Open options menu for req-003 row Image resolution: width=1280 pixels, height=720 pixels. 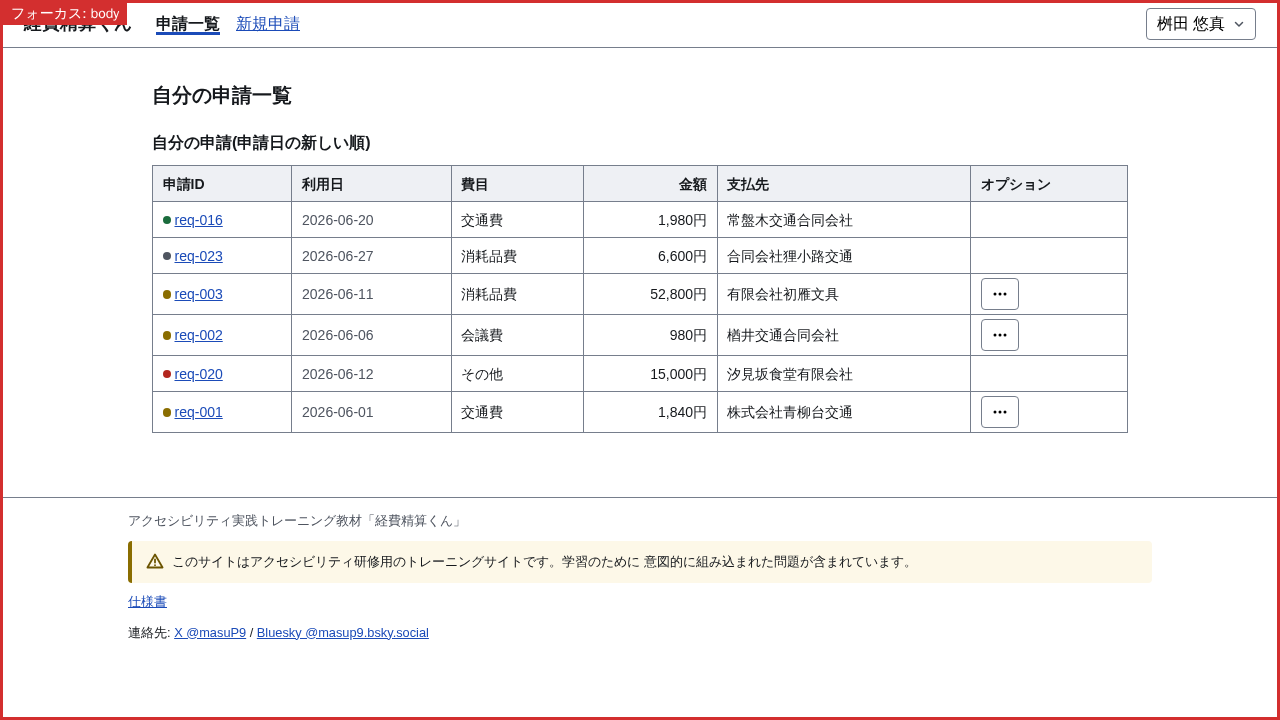(999, 294)
